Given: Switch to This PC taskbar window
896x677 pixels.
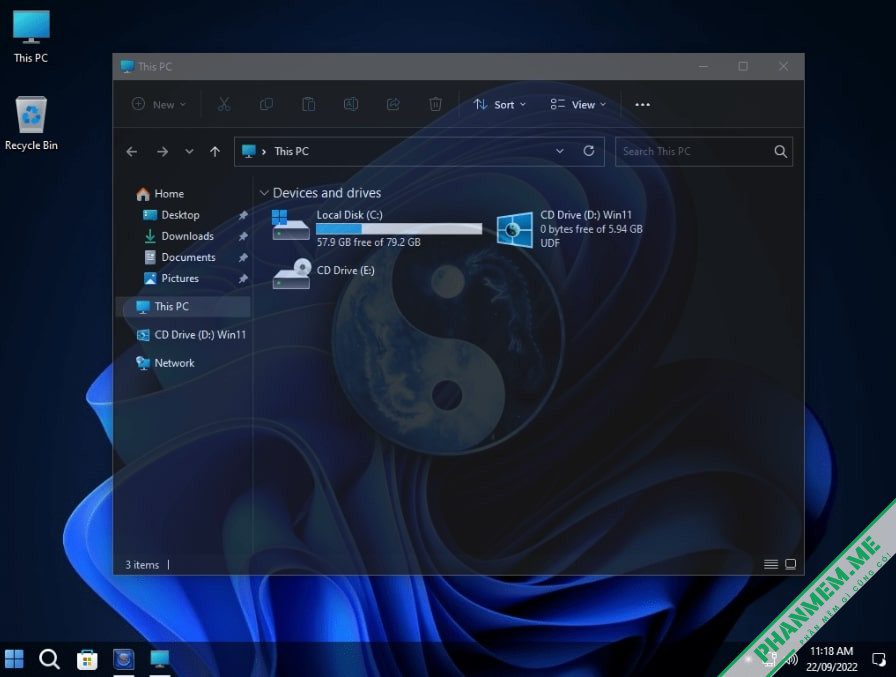Looking at the screenshot, I should (160, 659).
